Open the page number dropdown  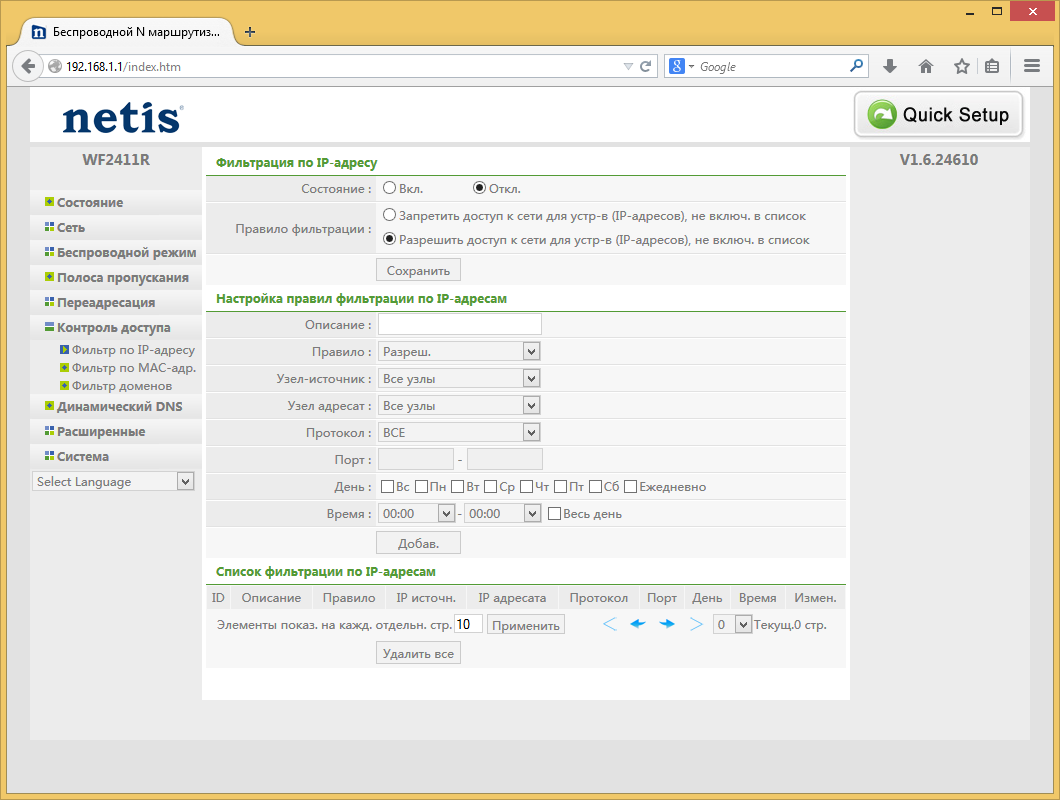733,624
